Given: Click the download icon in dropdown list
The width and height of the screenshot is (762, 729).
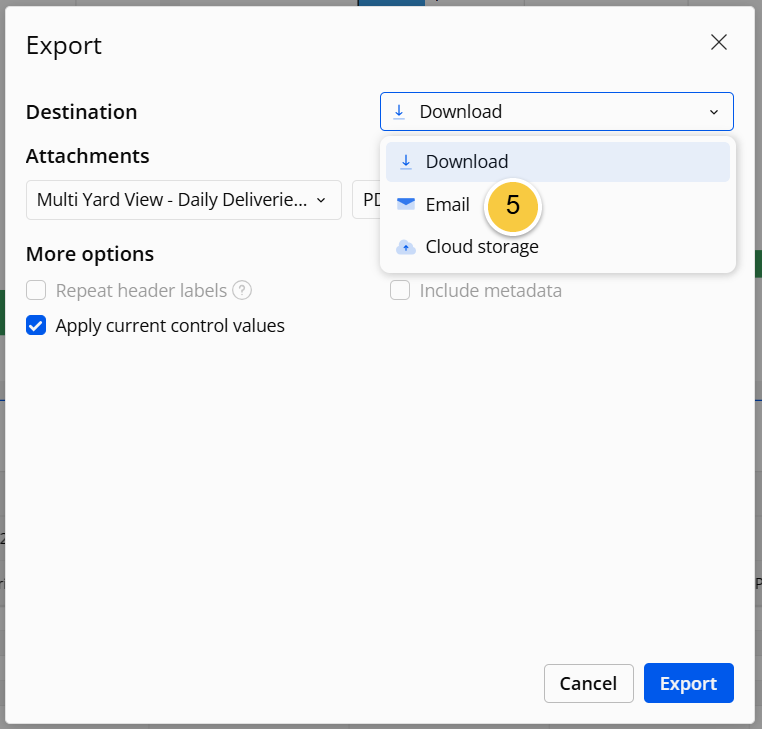Looking at the screenshot, I should (406, 162).
